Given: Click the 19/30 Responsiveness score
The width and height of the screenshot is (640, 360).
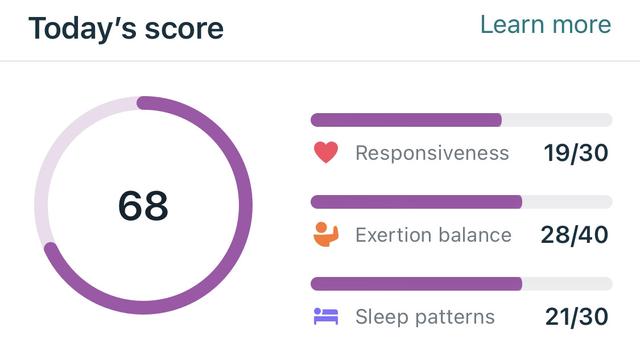Looking at the screenshot, I should (x=576, y=153).
